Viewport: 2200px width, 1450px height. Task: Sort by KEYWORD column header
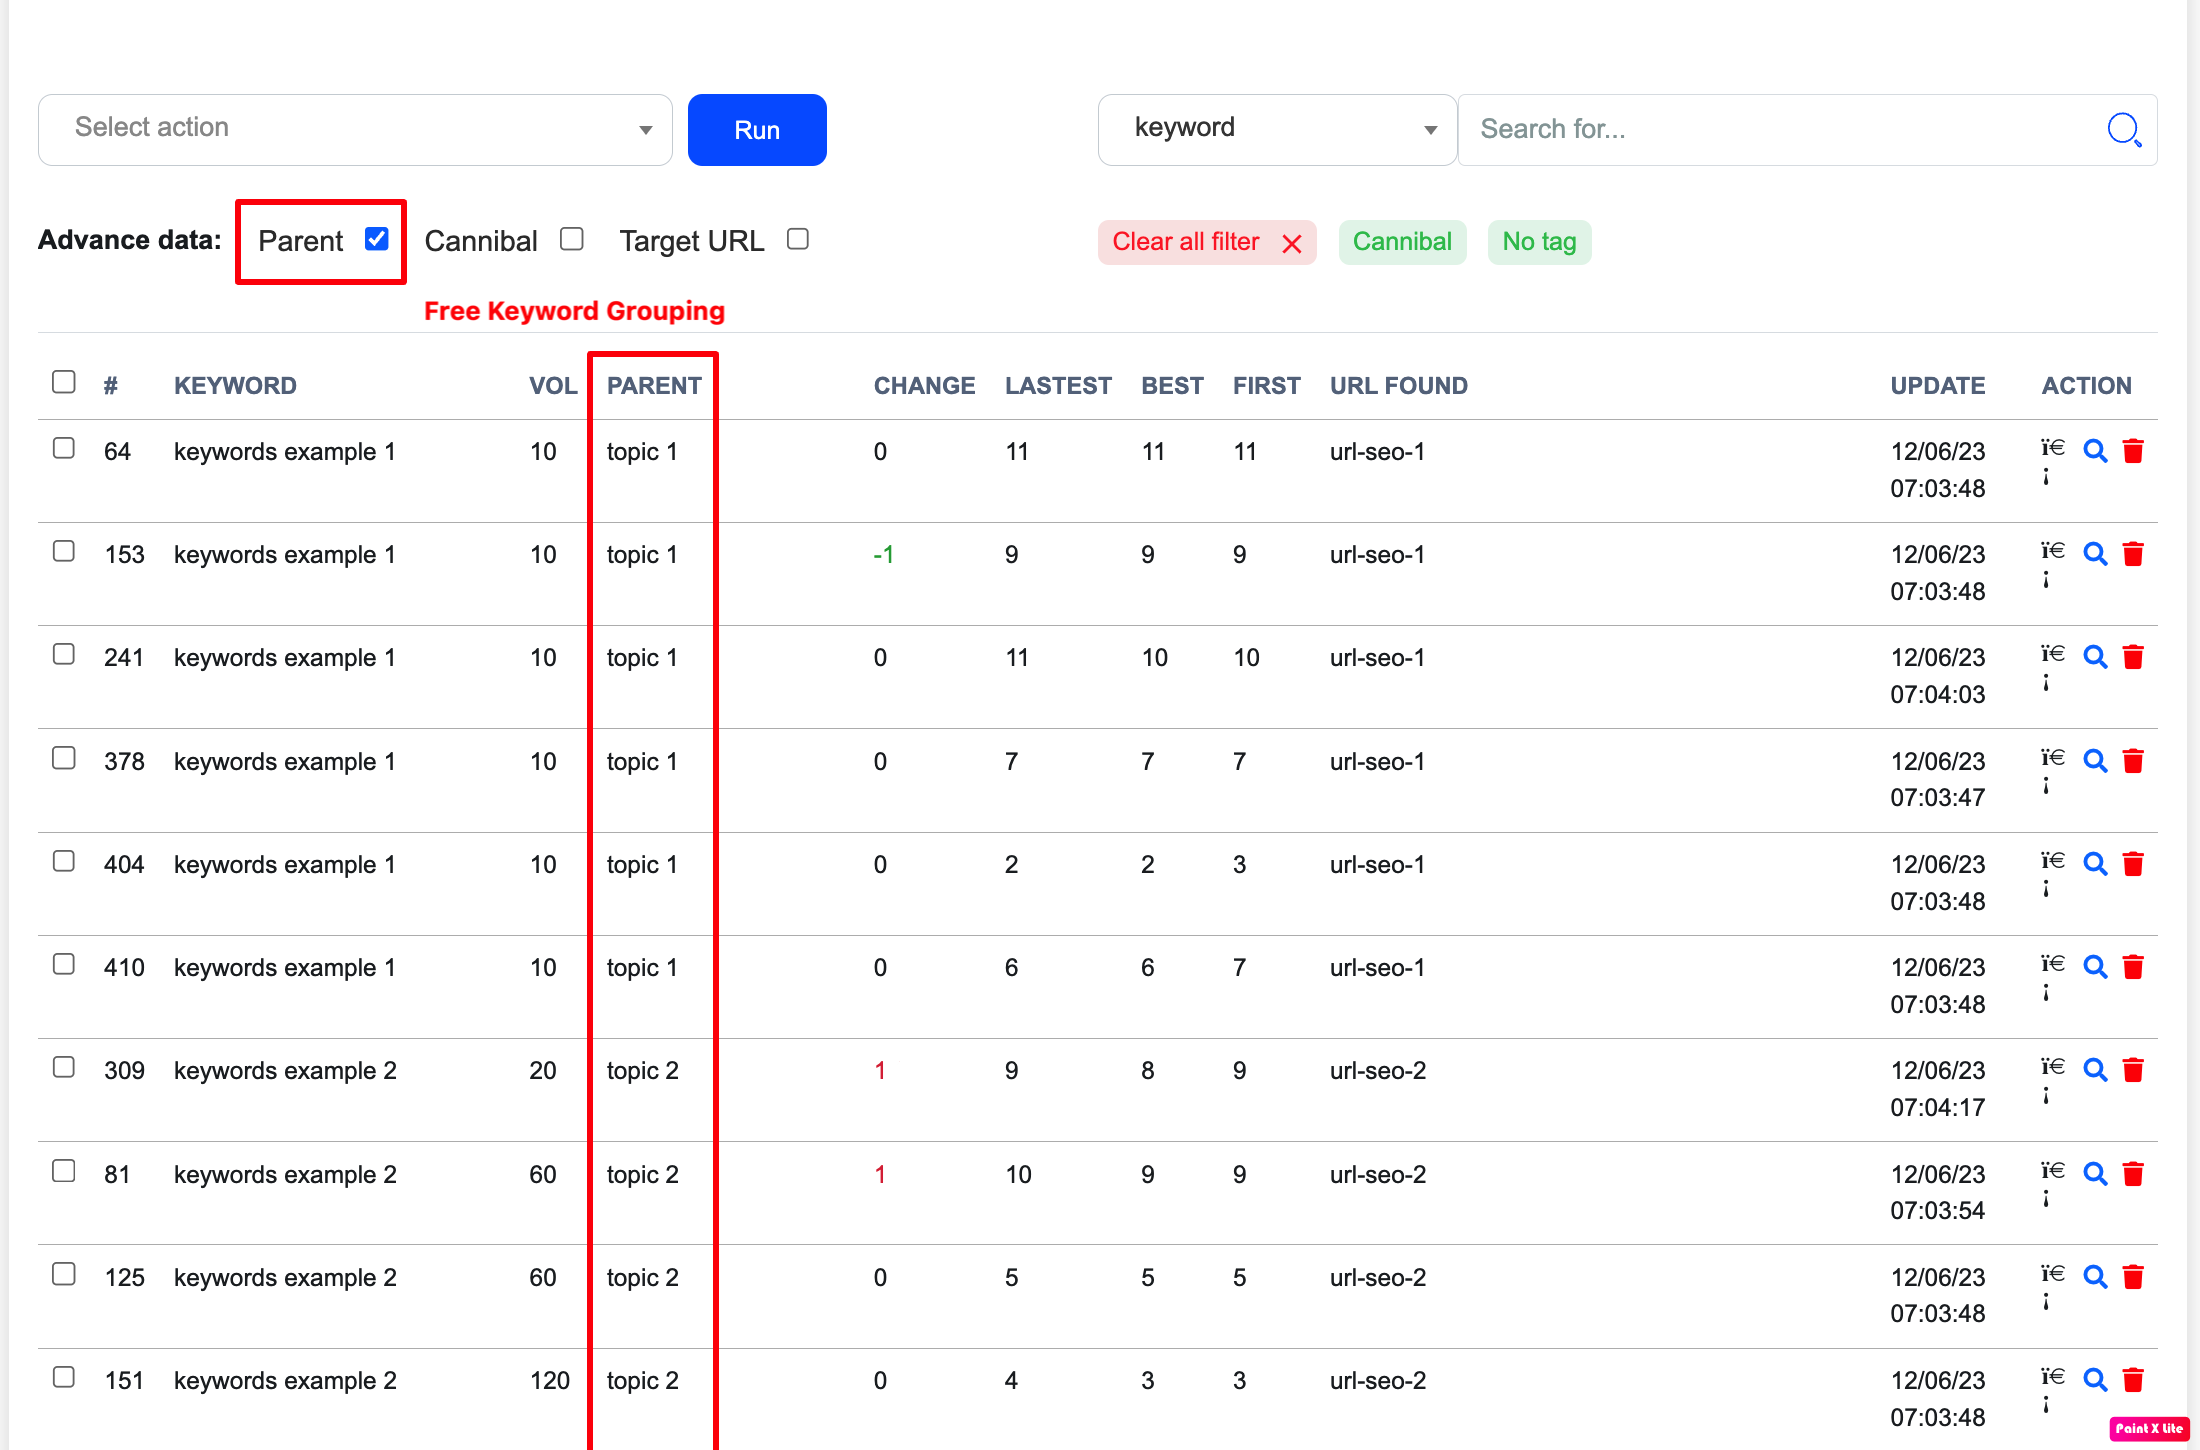point(235,386)
